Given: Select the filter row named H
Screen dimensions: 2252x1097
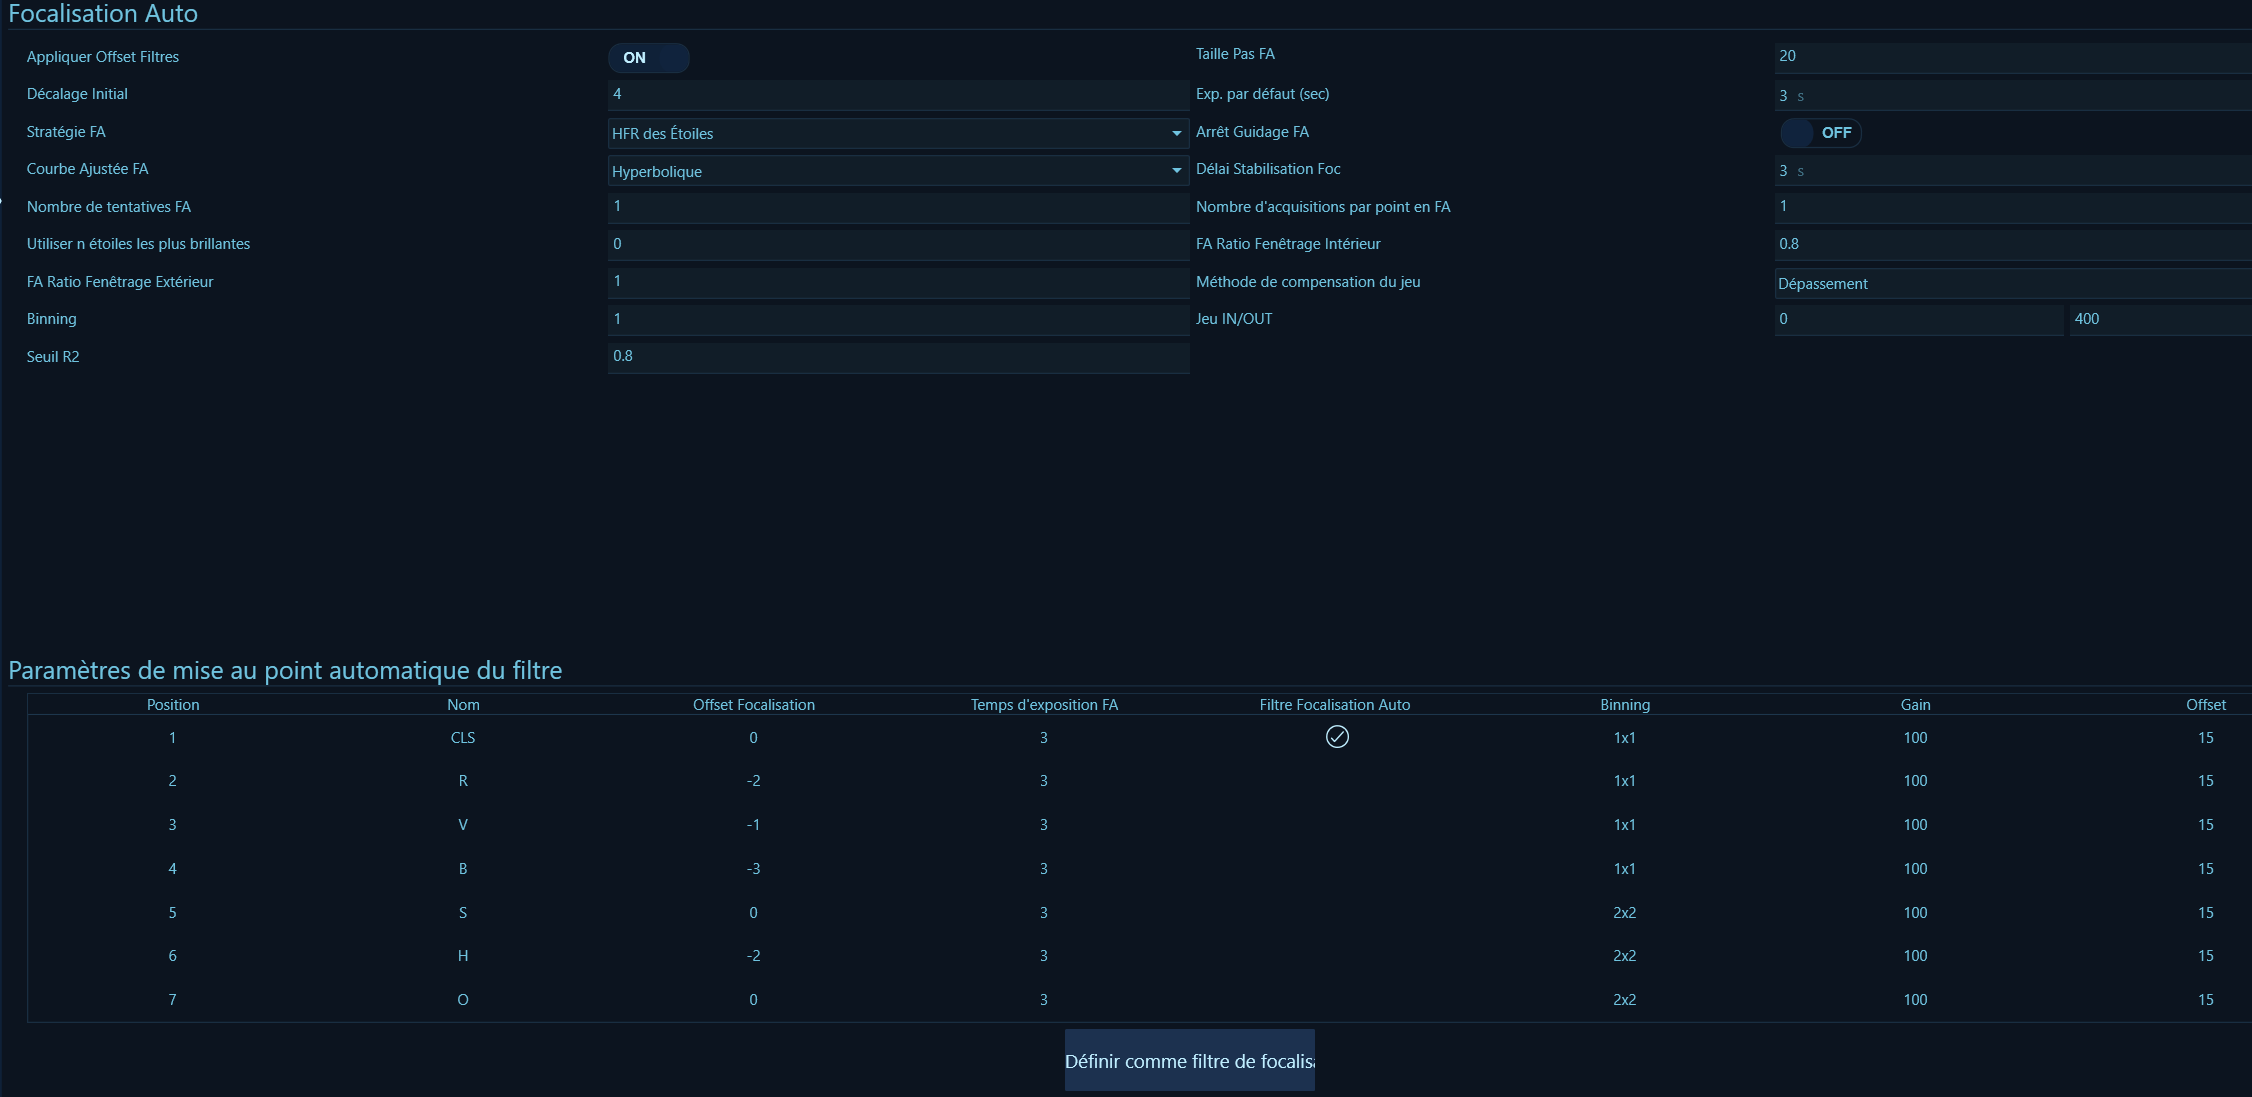Looking at the screenshot, I should (463, 956).
